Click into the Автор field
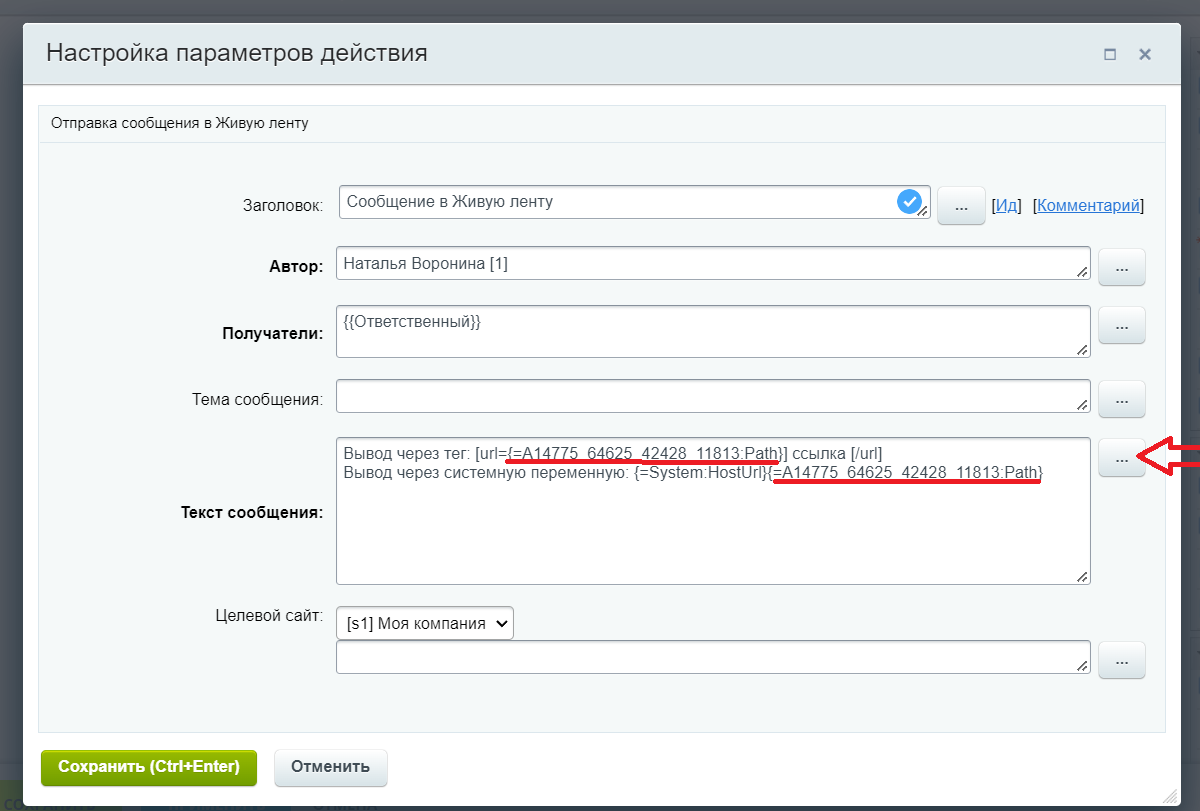Screen dimensions: 1200x811 710,264
